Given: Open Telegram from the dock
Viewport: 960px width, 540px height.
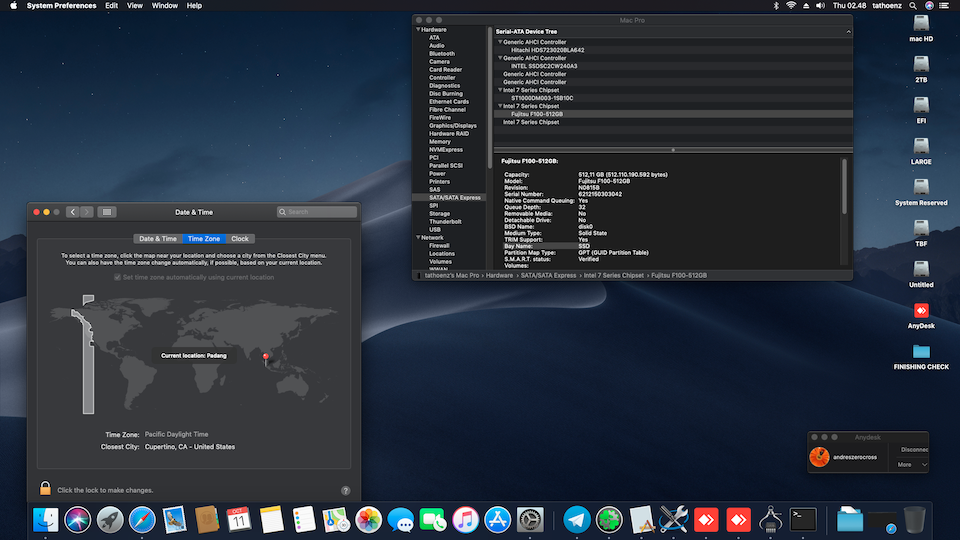Looking at the screenshot, I should coord(576,519).
